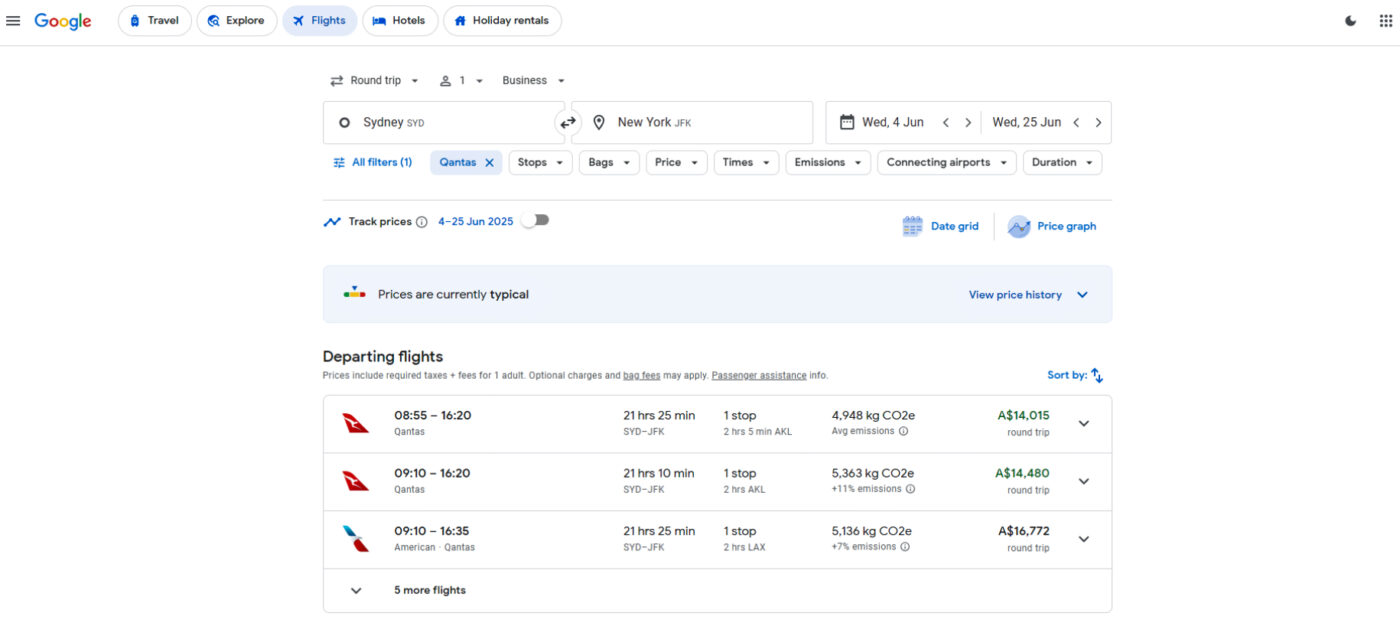Open the Times filter dropdown
This screenshot has height=623, width=1400.
click(x=746, y=163)
